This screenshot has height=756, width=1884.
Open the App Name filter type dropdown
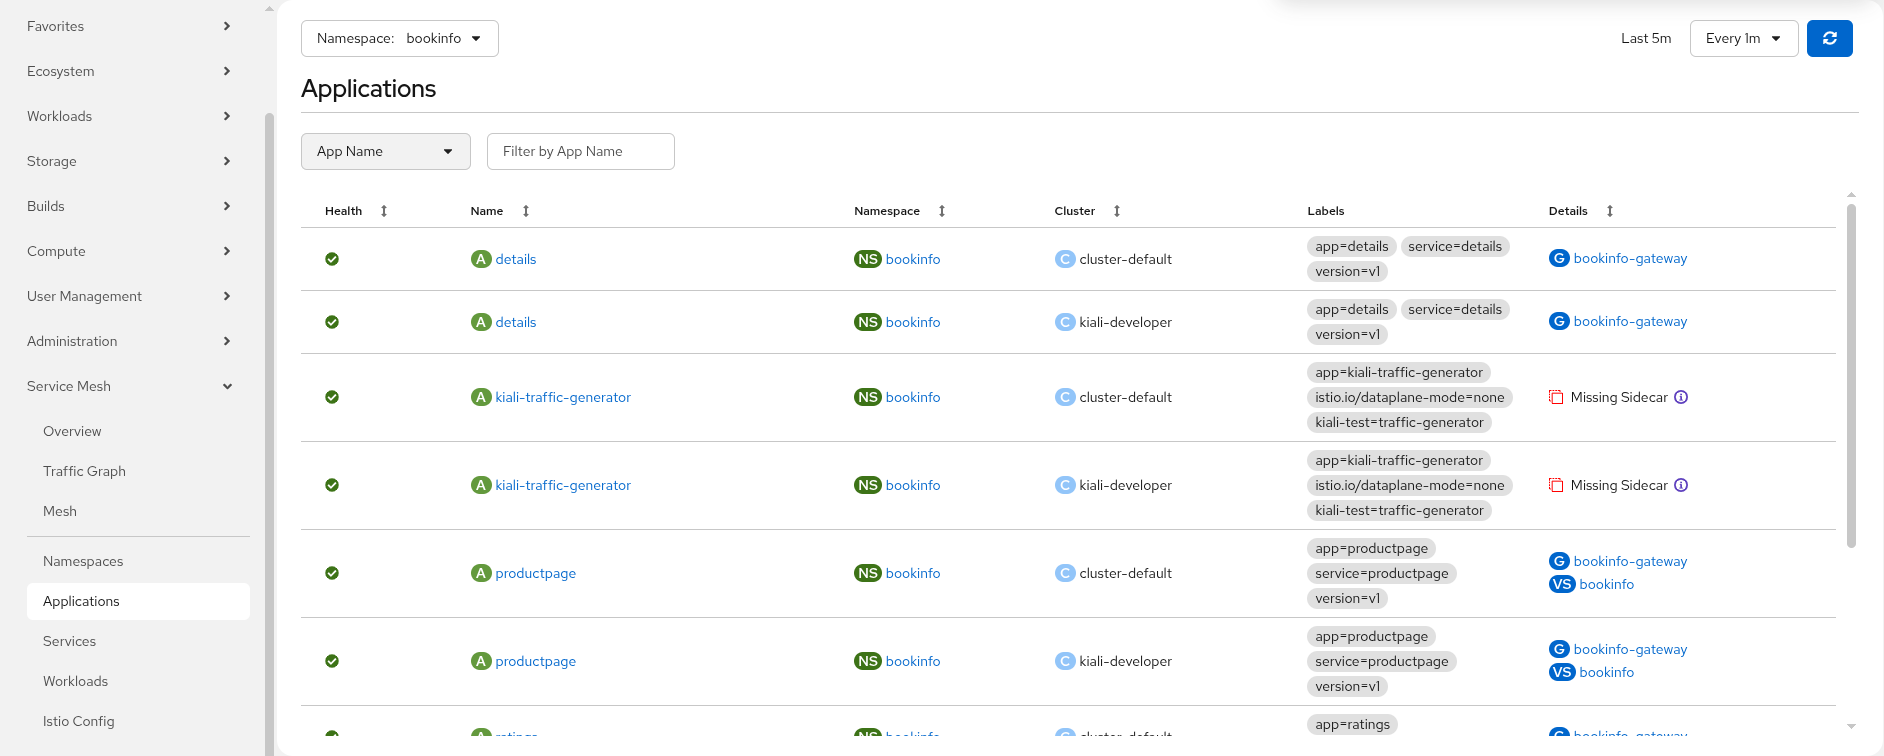click(386, 151)
